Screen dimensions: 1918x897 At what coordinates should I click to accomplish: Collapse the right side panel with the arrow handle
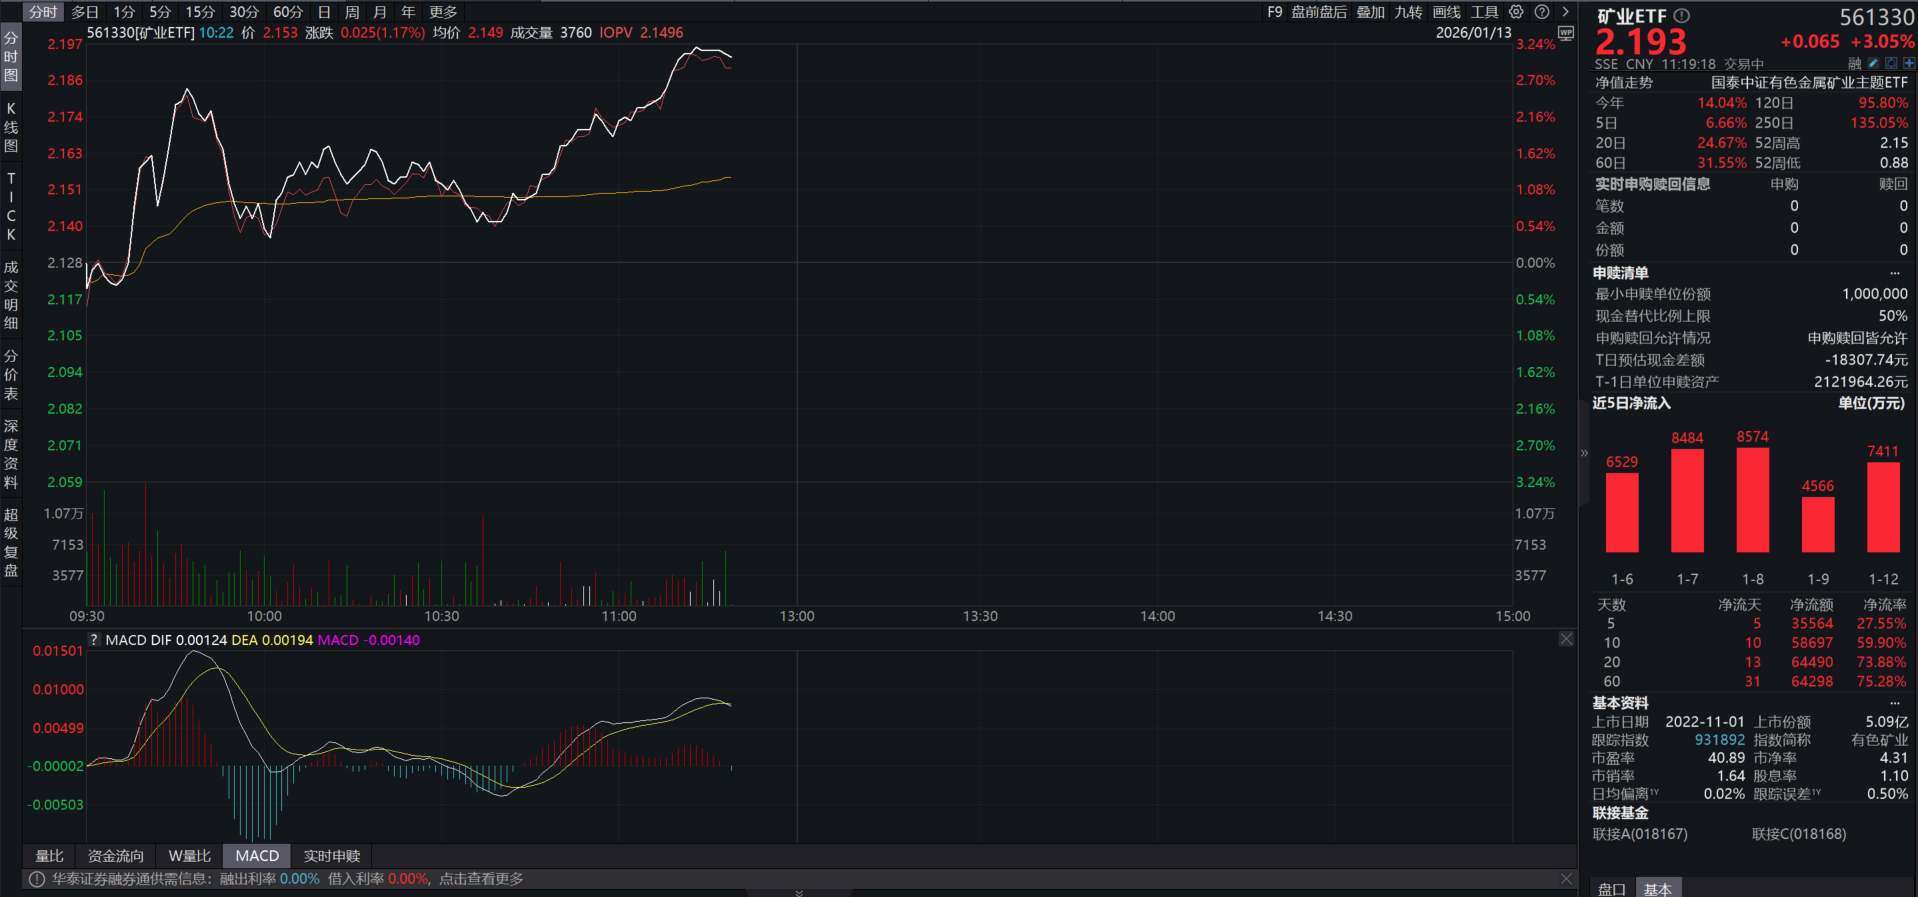coord(1584,453)
